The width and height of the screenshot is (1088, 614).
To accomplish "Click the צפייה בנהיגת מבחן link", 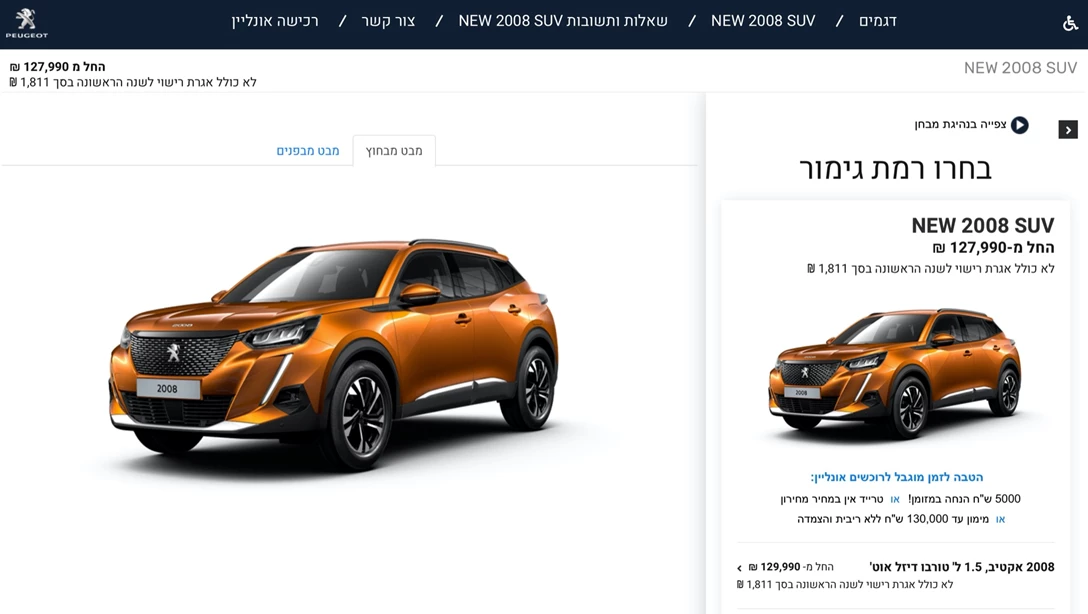I will pos(960,124).
